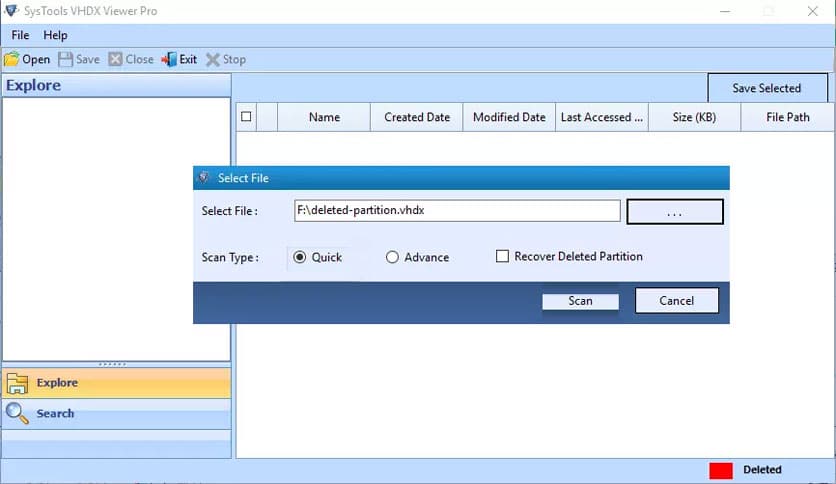
Task: Close the SysTools VHDX Viewer window
Action: click(x=813, y=11)
